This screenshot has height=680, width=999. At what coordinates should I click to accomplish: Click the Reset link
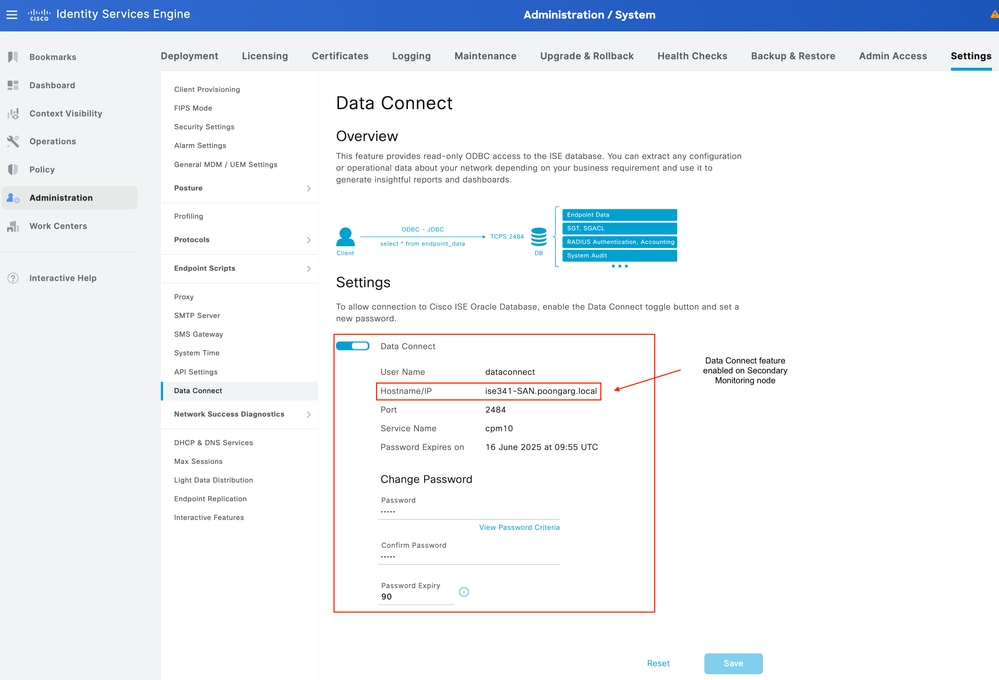coord(658,663)
